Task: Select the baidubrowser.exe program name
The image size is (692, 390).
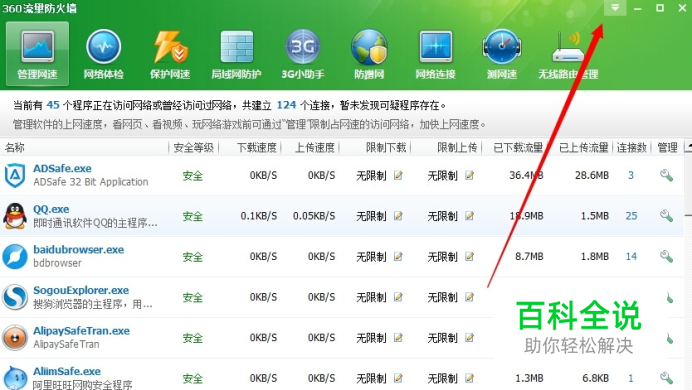Action: pyautogui.click(x=79, y=250)
